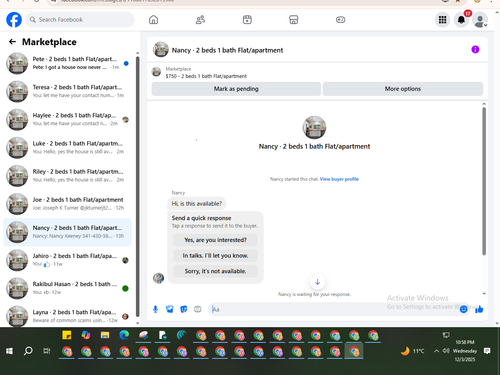Click Nancy's large profile picture in chat
The image size is (500, 375).
314,127
